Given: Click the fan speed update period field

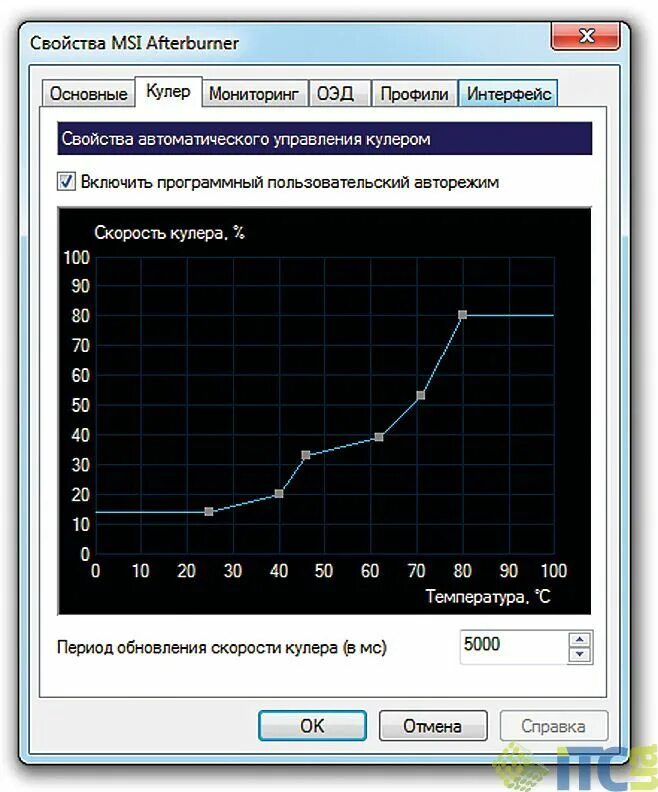Looking at the screenshot, I should tap(514, 647).
